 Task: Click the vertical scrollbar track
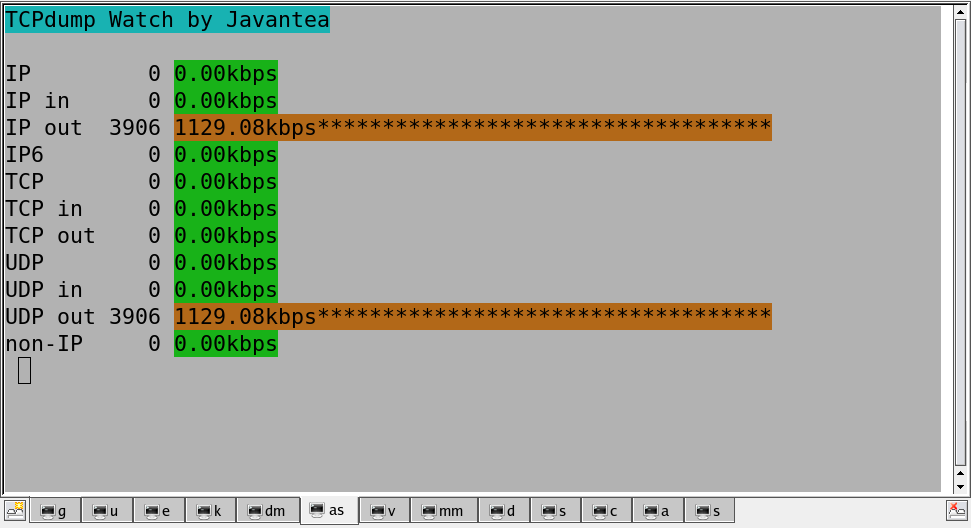(960, 241)
